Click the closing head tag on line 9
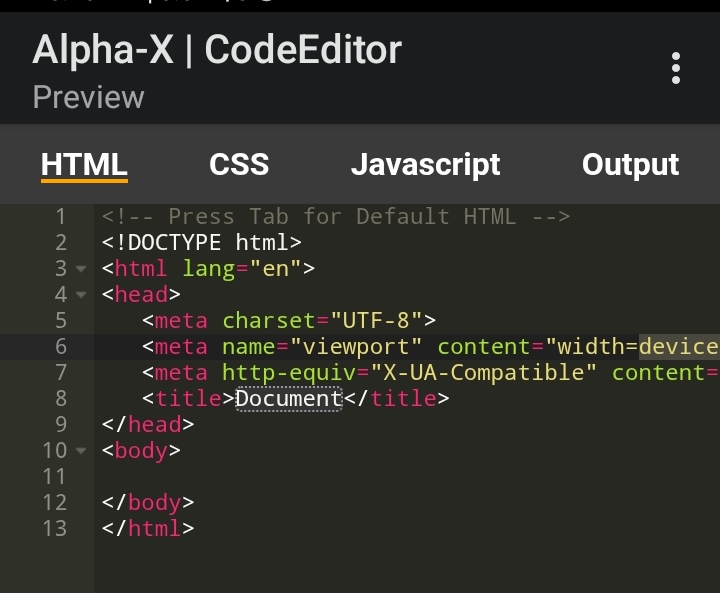The height and width of the screenshot is (593, 720). [x=147, y=425]
